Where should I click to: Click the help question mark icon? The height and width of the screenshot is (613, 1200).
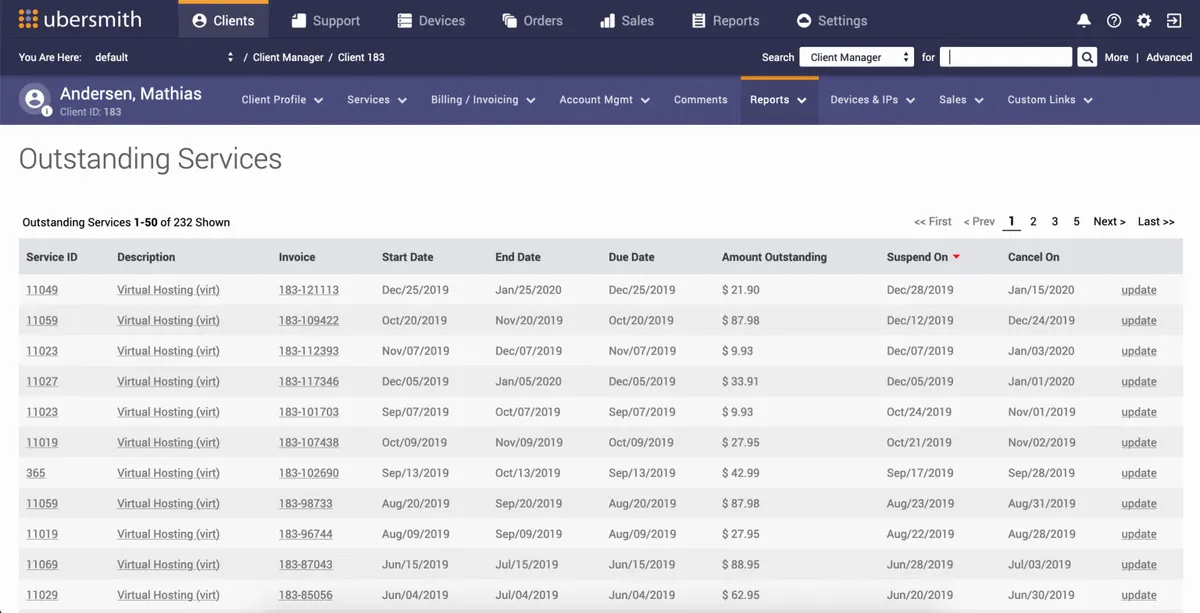[x=1113, y=19]
